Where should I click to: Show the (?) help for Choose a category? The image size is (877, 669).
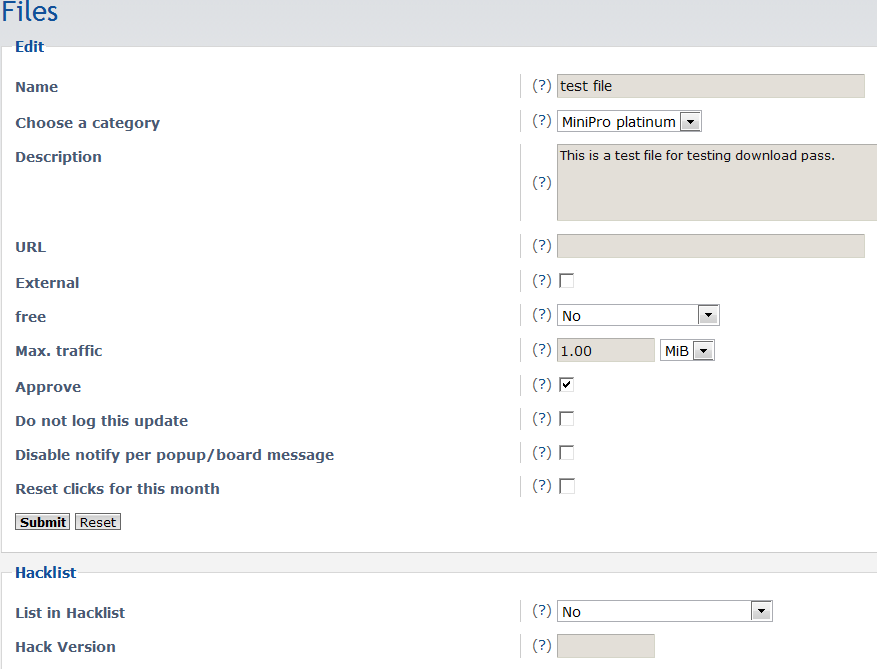pos(542,121)
